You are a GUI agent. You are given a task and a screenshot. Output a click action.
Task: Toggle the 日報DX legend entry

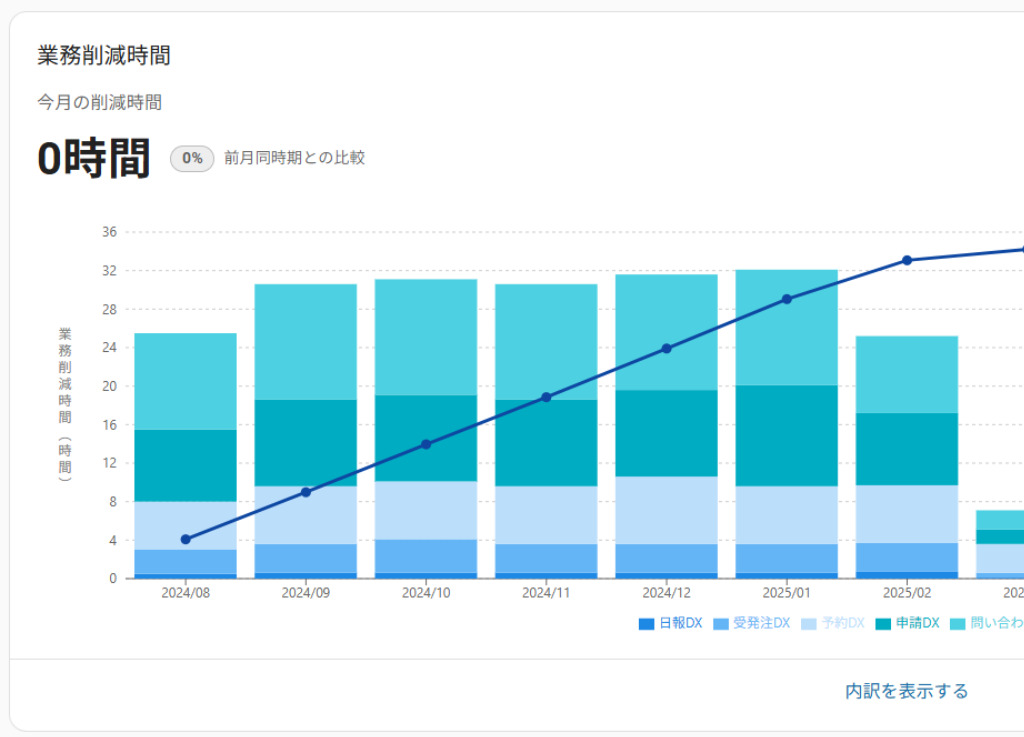[671, 623]
